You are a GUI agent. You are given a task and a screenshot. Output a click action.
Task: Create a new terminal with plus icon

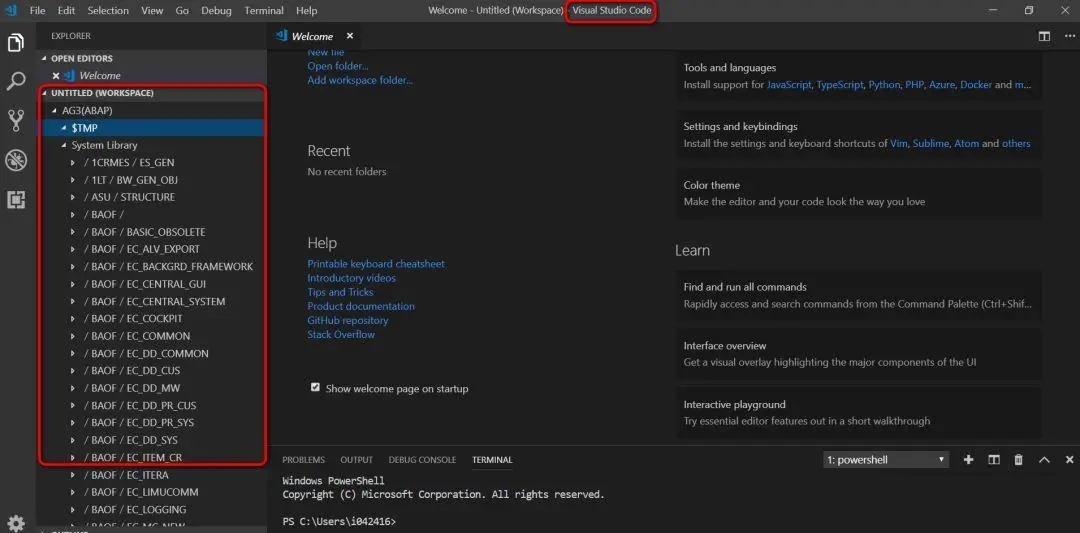[x=968, y=459]
